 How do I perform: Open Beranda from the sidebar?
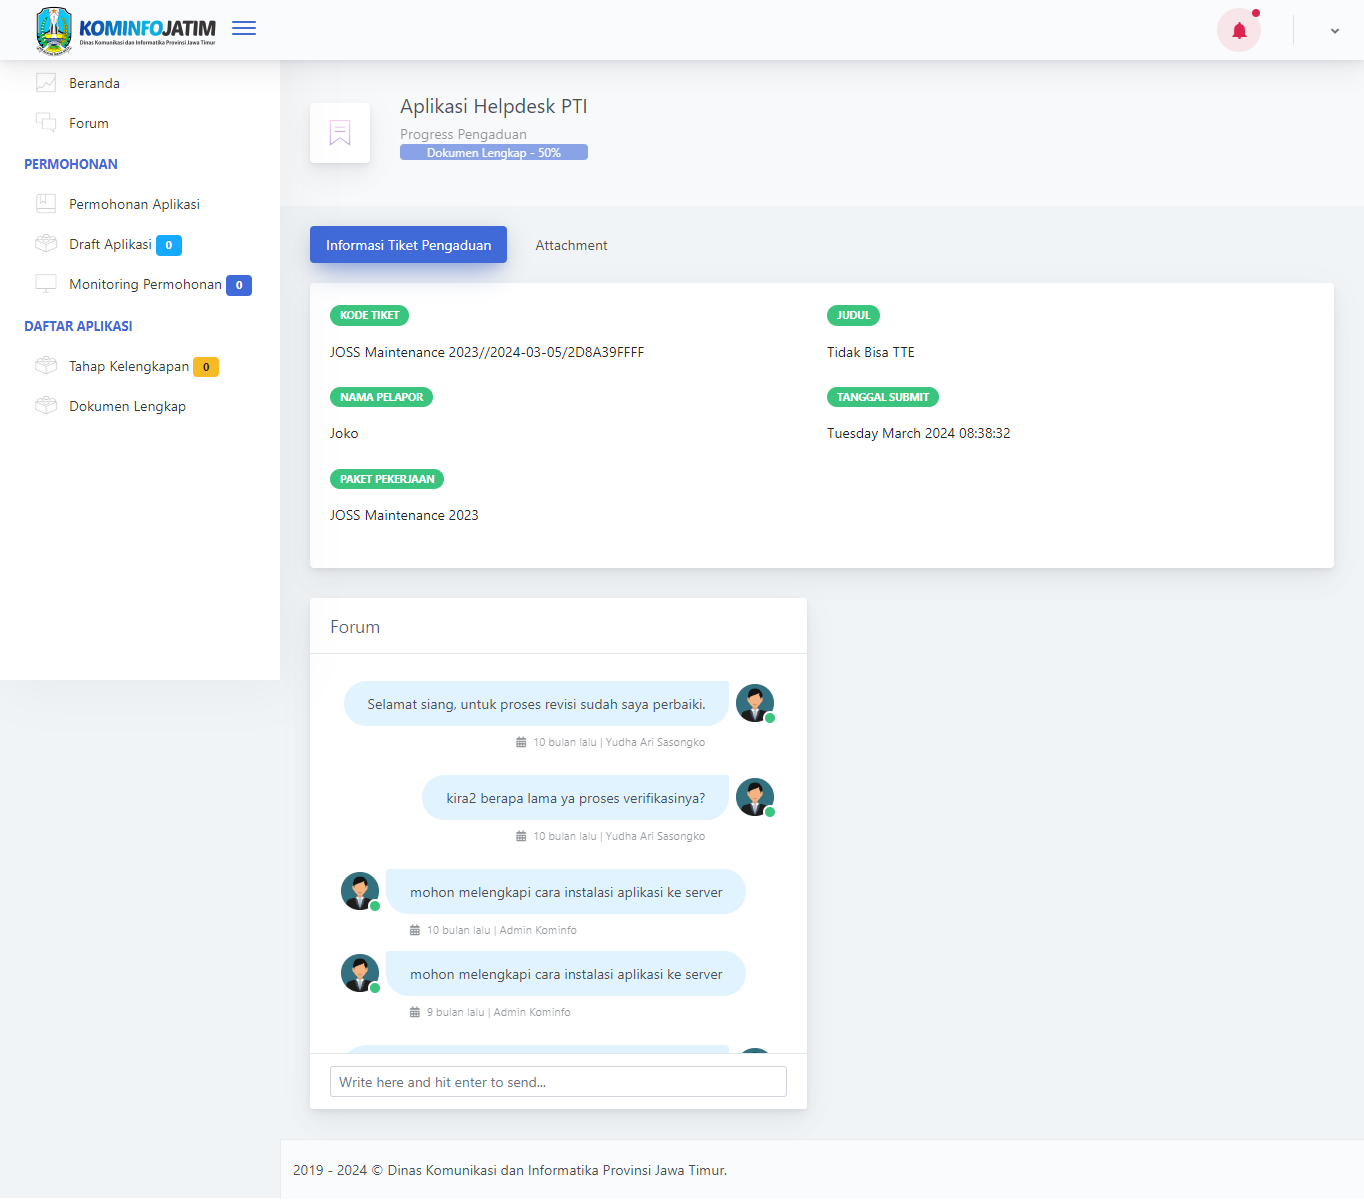point(94,83)
